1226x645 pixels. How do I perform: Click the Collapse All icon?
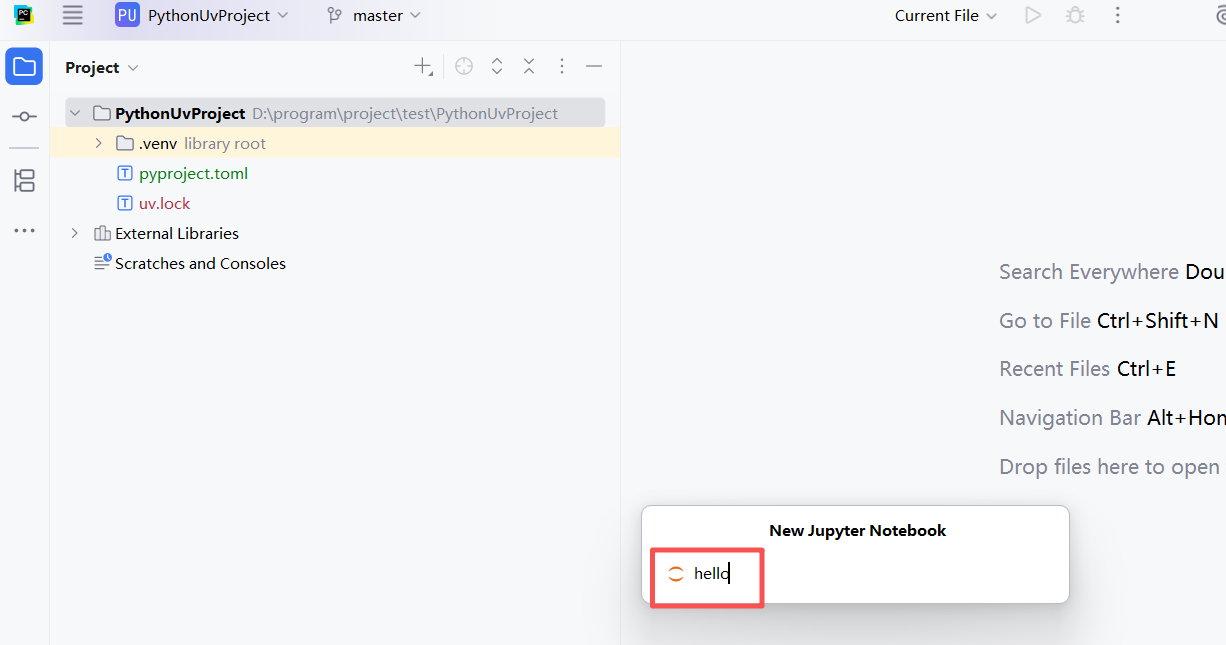point(529,67)
